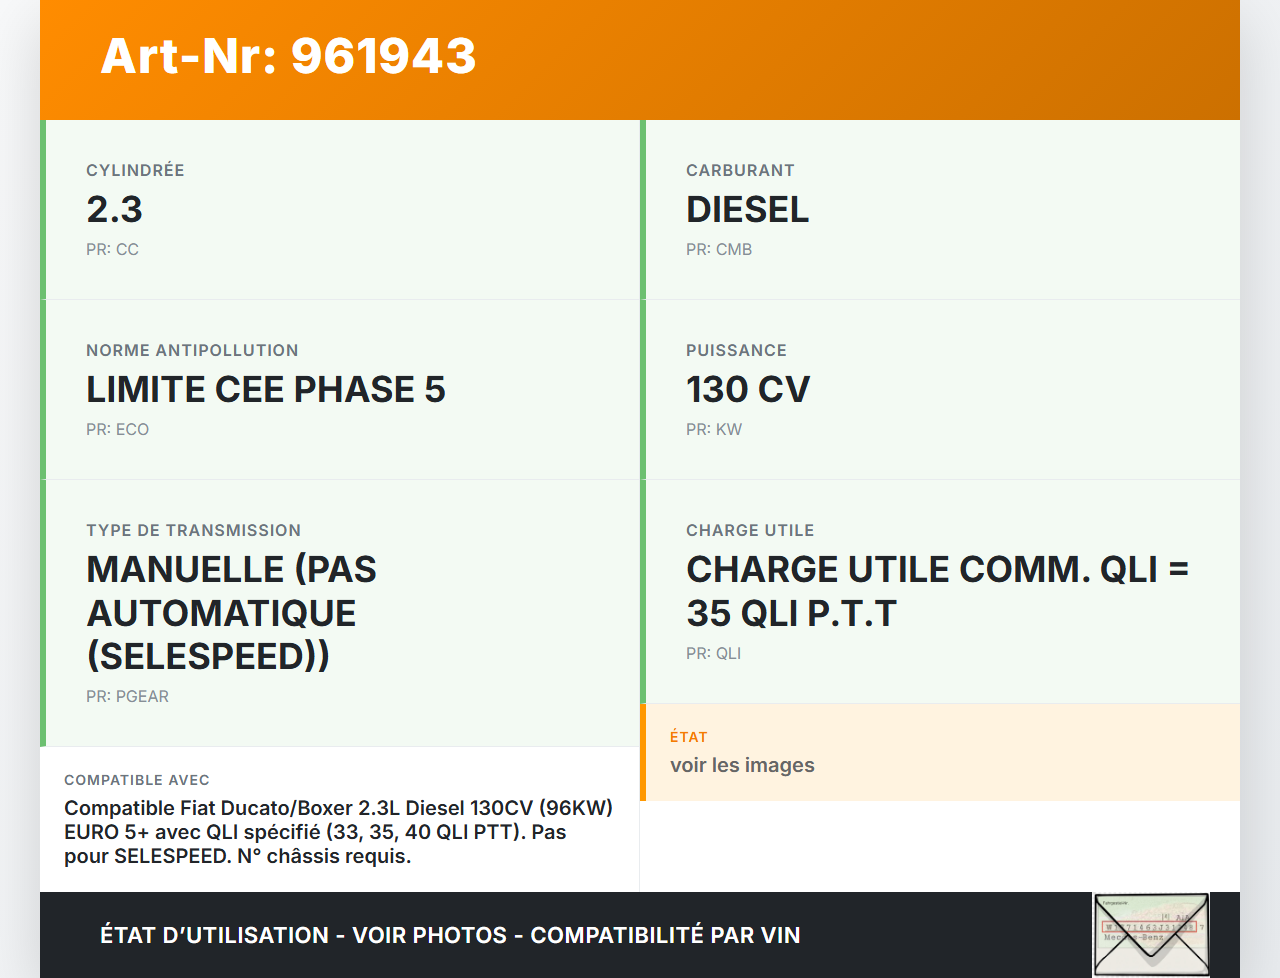Click the 2.3 displacement value

click(x=114, y=210)
